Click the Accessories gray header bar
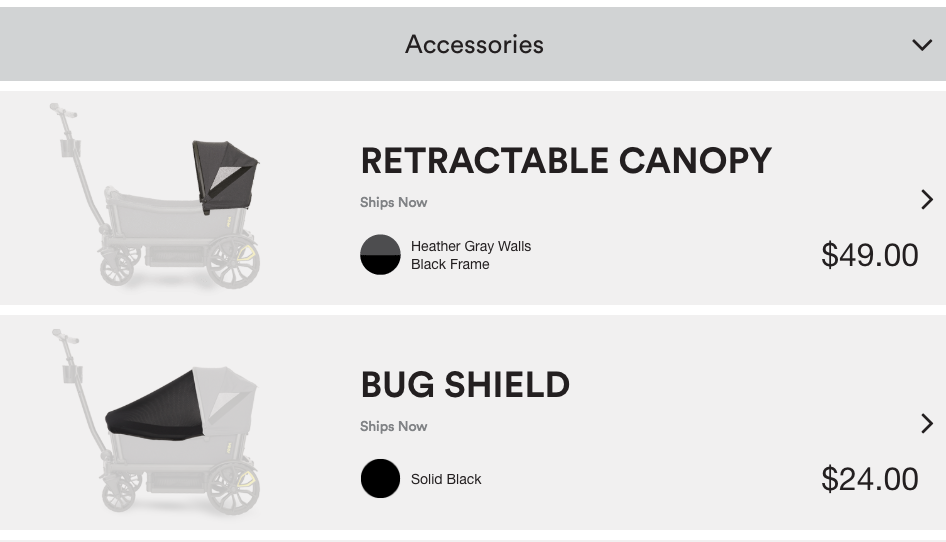This screenshot has width=946, height=542. [473, 44]
